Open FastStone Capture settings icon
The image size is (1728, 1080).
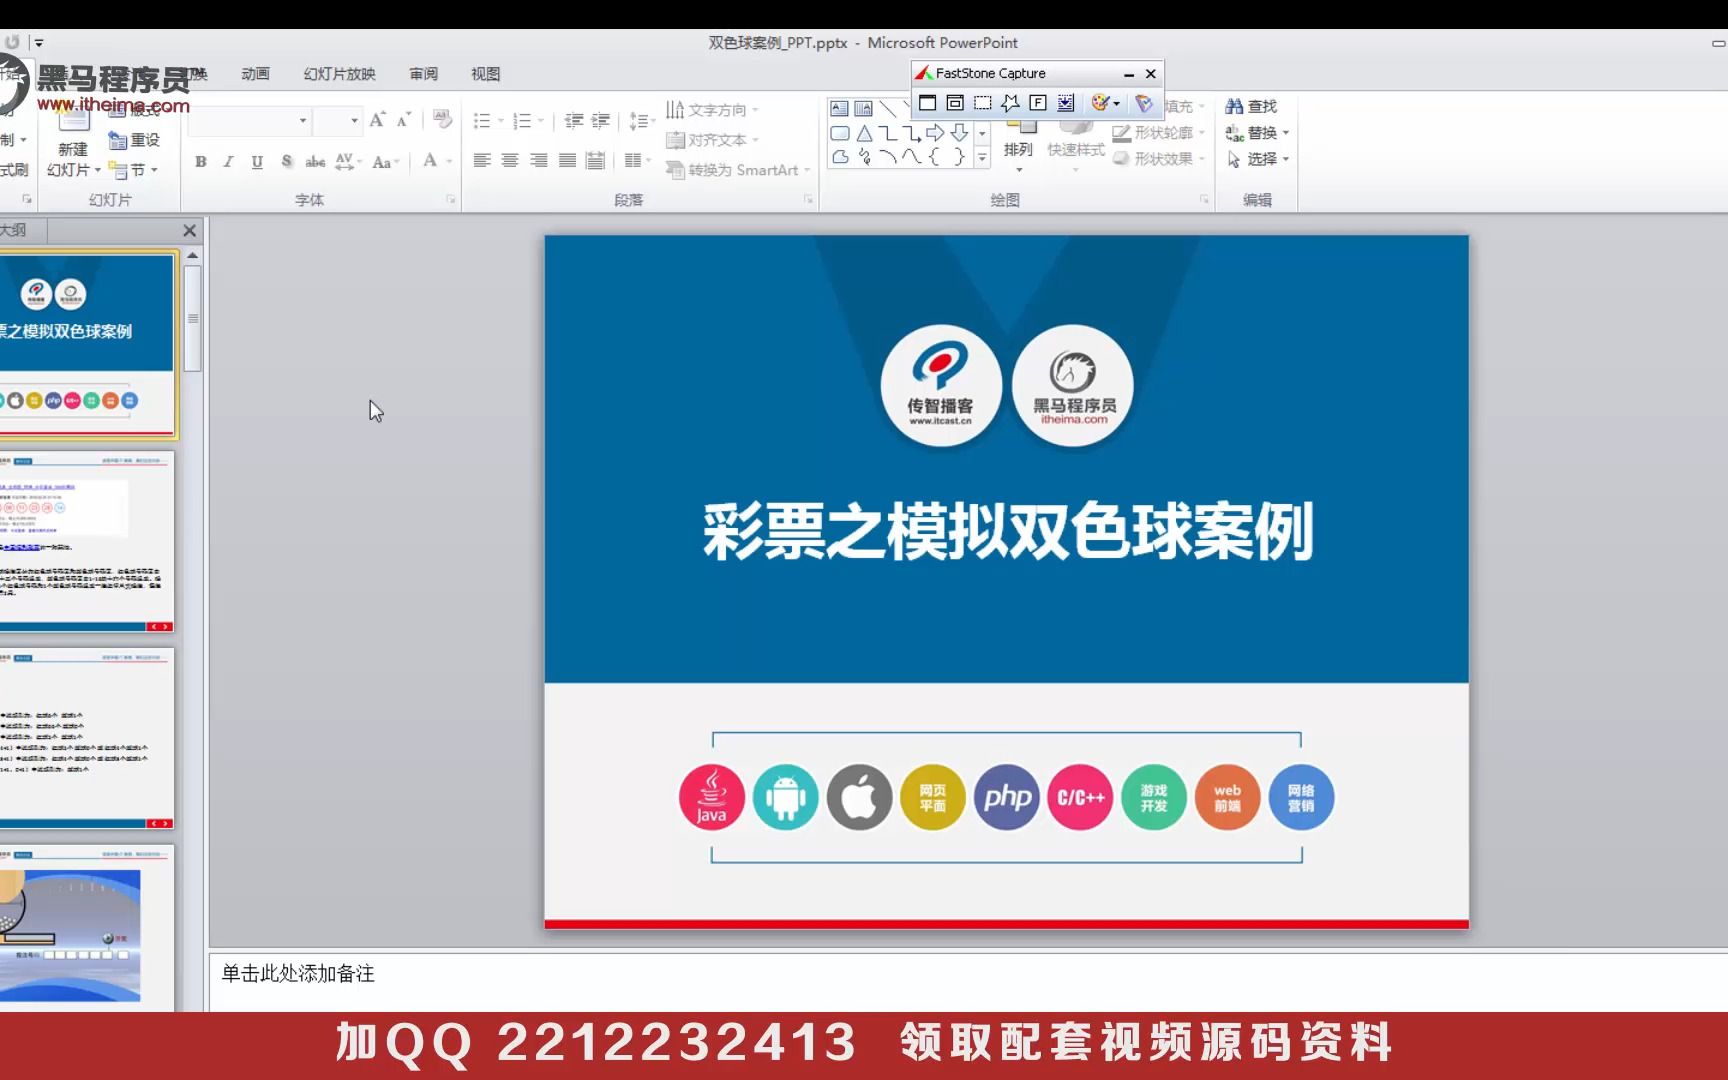point(1144,103)
